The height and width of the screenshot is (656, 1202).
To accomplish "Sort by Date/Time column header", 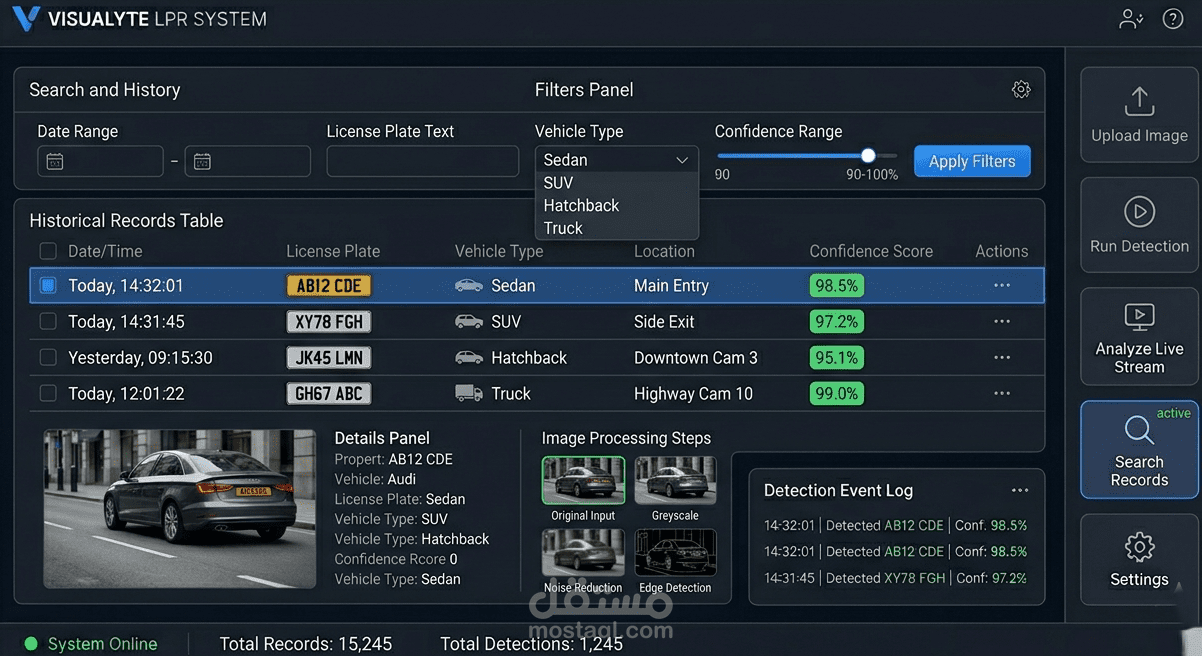I will pyautogui.click(x=105, y=251).
